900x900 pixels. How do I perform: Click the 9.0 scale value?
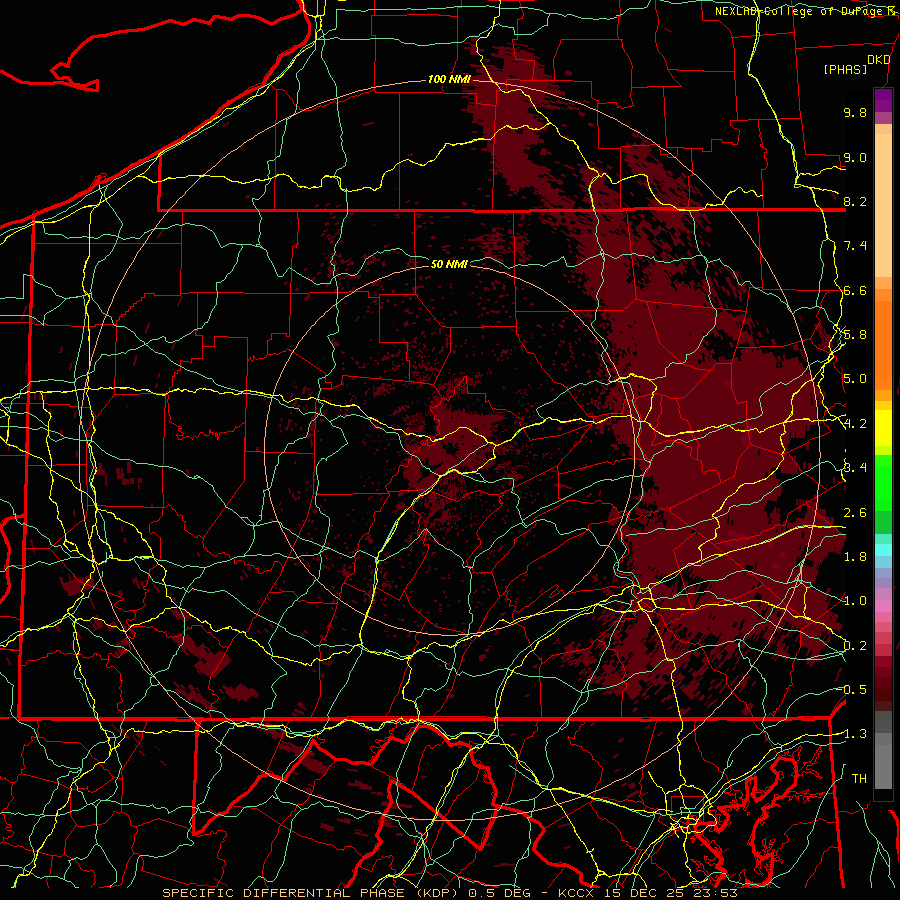[855, 157]
